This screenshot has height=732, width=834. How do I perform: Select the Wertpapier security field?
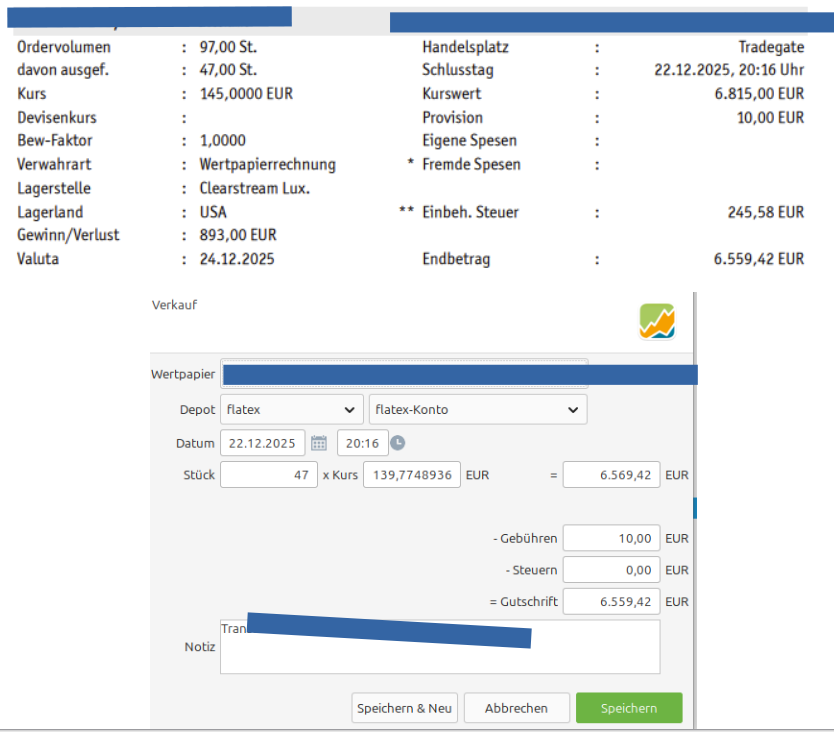404,374
